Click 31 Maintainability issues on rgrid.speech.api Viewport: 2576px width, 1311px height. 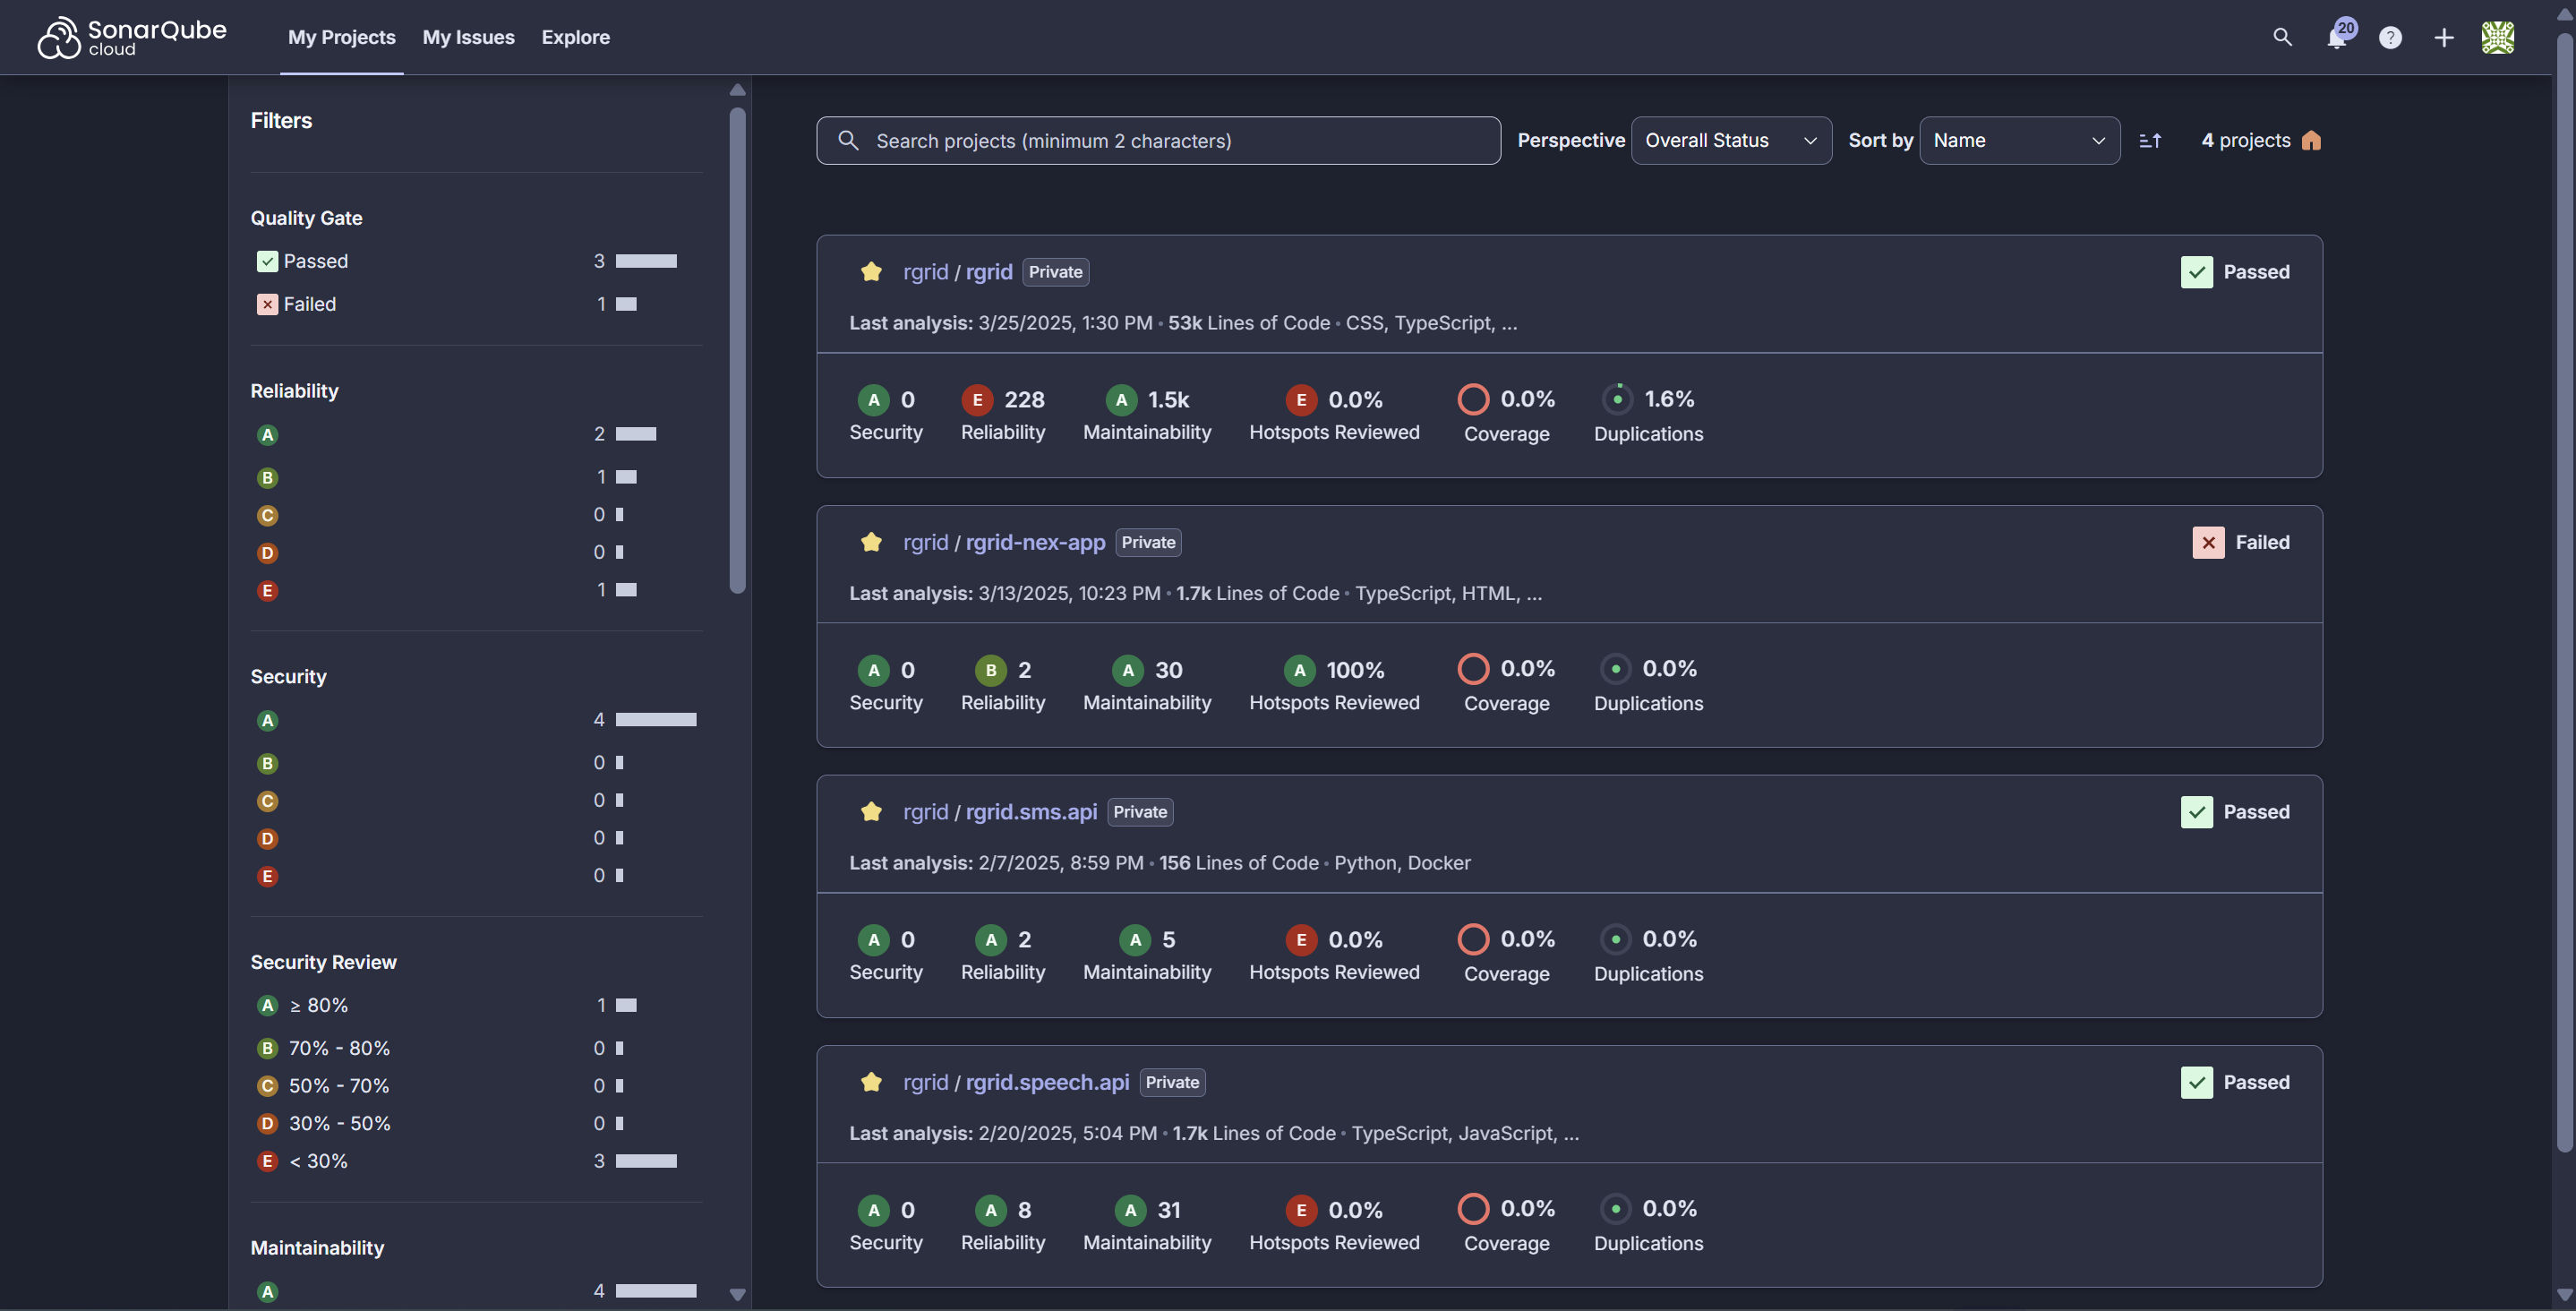click(1169, 1210)
